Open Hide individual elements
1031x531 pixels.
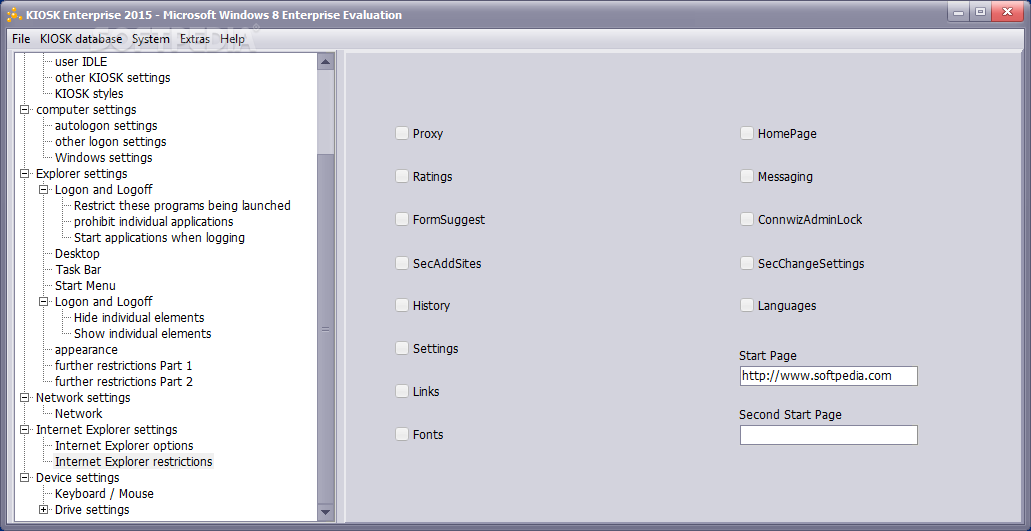click(139, 317)
